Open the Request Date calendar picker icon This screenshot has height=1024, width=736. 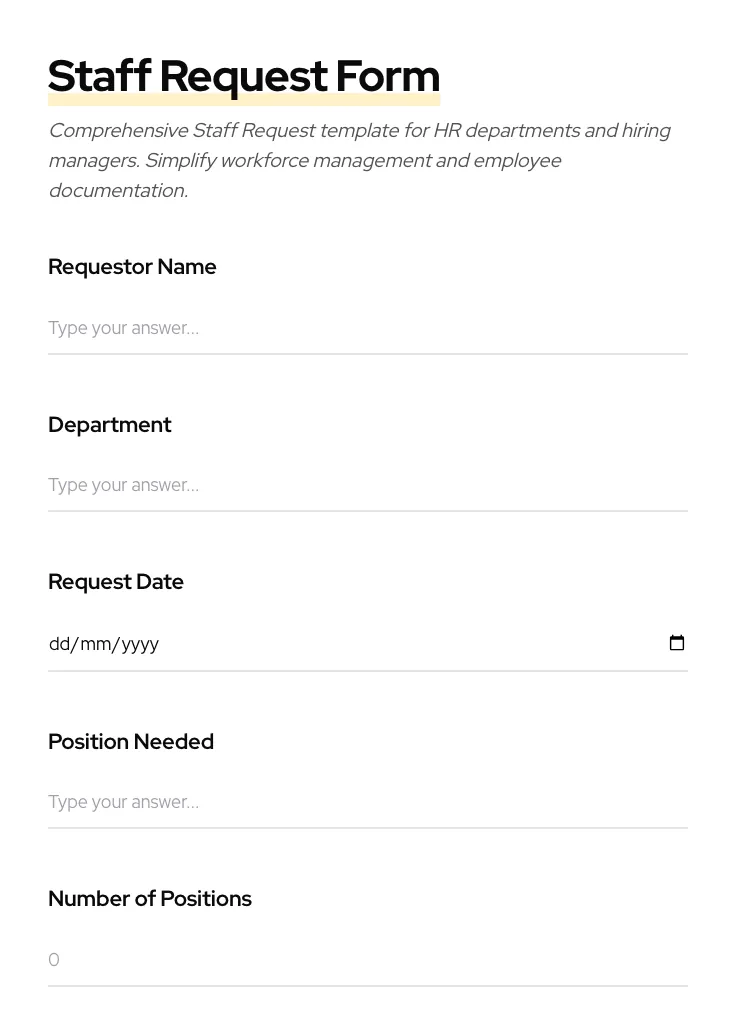677,643
